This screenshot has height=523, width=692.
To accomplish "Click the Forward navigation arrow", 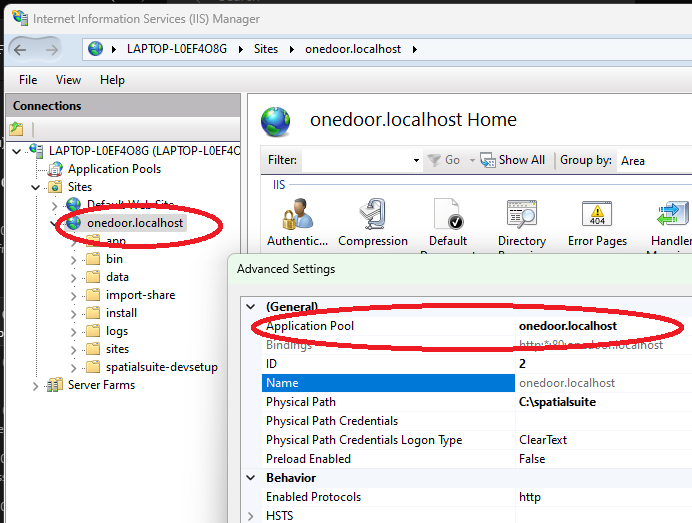I will click(x=52, y=49).
